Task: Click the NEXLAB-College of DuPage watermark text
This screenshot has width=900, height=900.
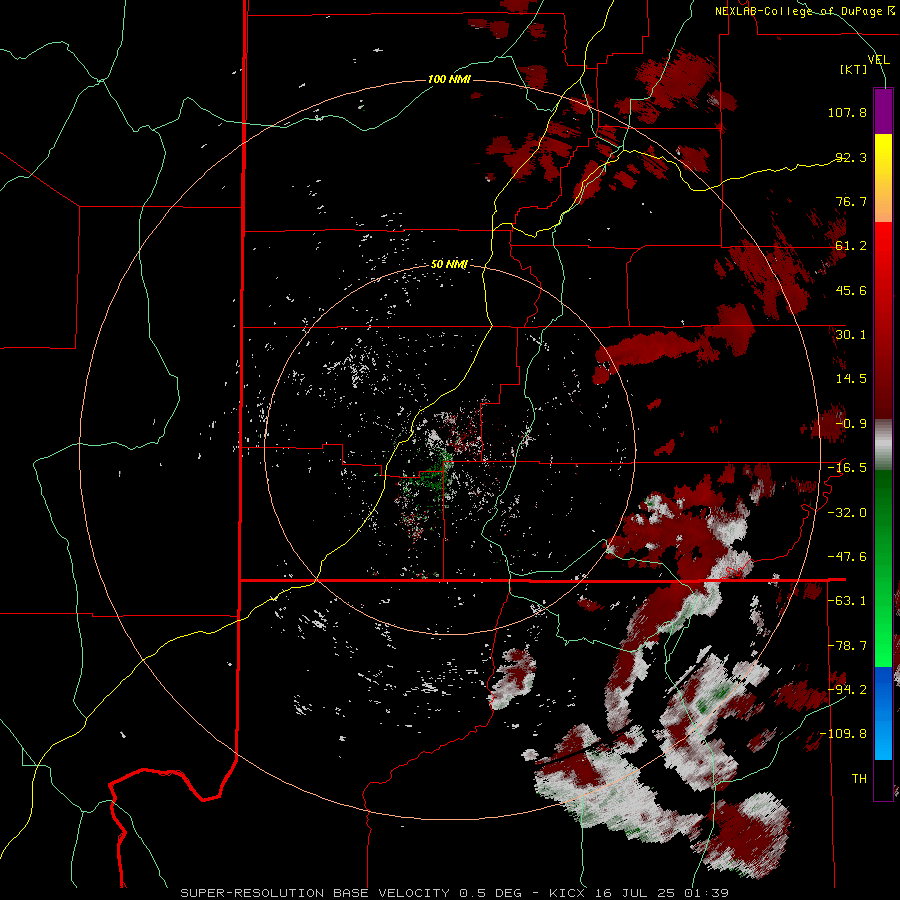Action: point(805,11)
